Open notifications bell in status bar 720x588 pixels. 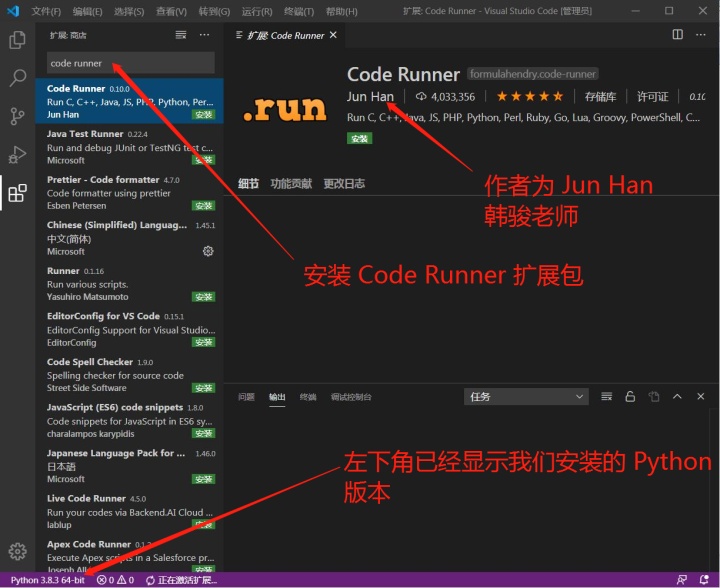tap(704, 580)
